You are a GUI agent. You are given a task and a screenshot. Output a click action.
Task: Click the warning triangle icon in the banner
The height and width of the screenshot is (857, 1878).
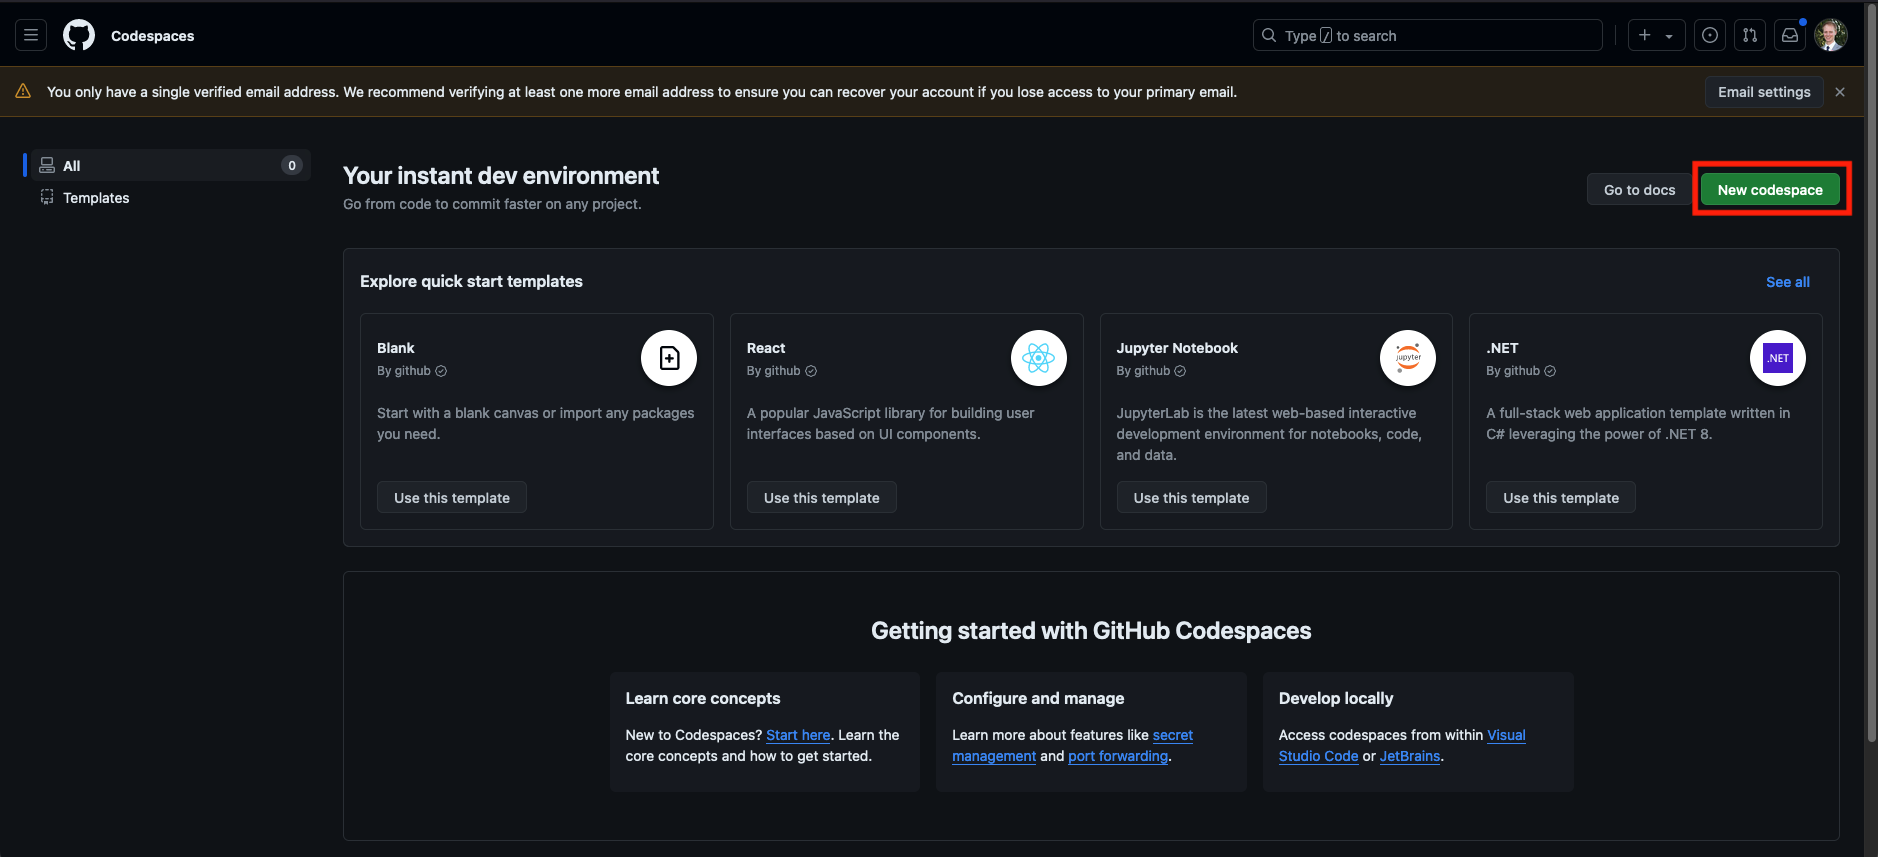point(23,91)
